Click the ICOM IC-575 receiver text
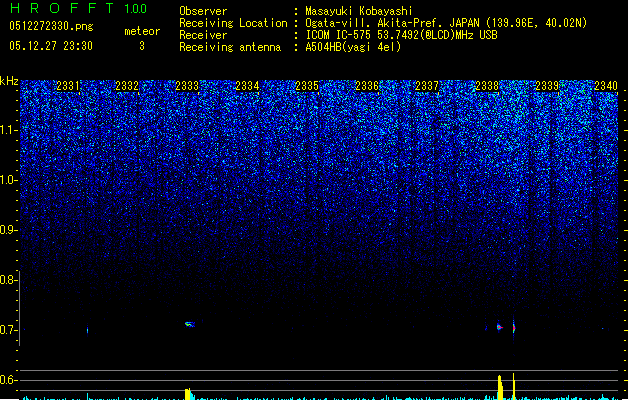This screenshot has height=400, width=629. 401,35
